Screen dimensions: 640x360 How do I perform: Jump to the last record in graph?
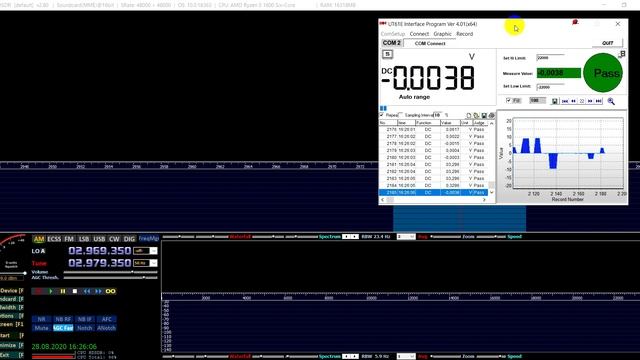click(x=599, y=101)
